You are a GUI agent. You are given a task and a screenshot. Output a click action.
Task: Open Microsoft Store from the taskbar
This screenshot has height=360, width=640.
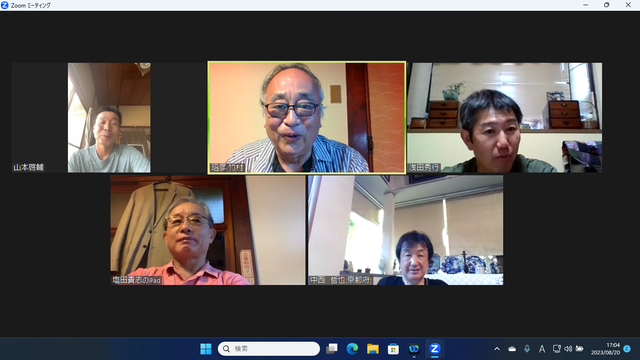click(393, 349)
